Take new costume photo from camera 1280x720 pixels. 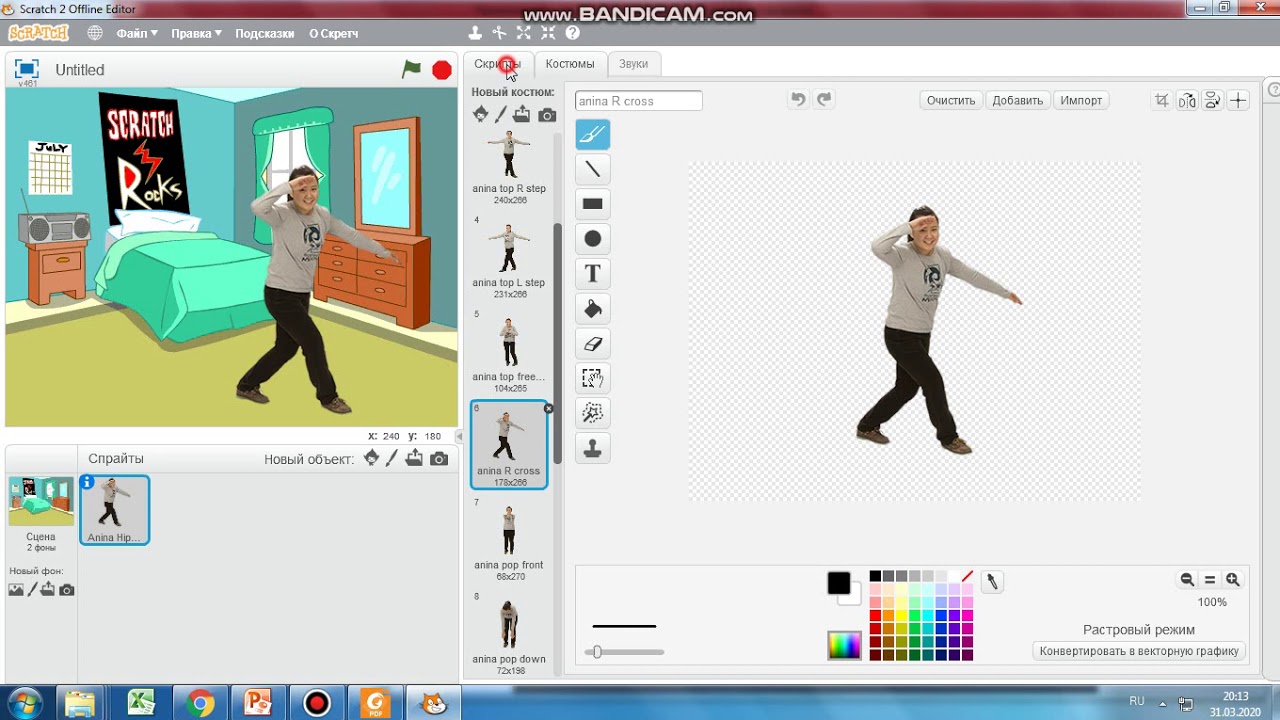[x=547, y=115]
